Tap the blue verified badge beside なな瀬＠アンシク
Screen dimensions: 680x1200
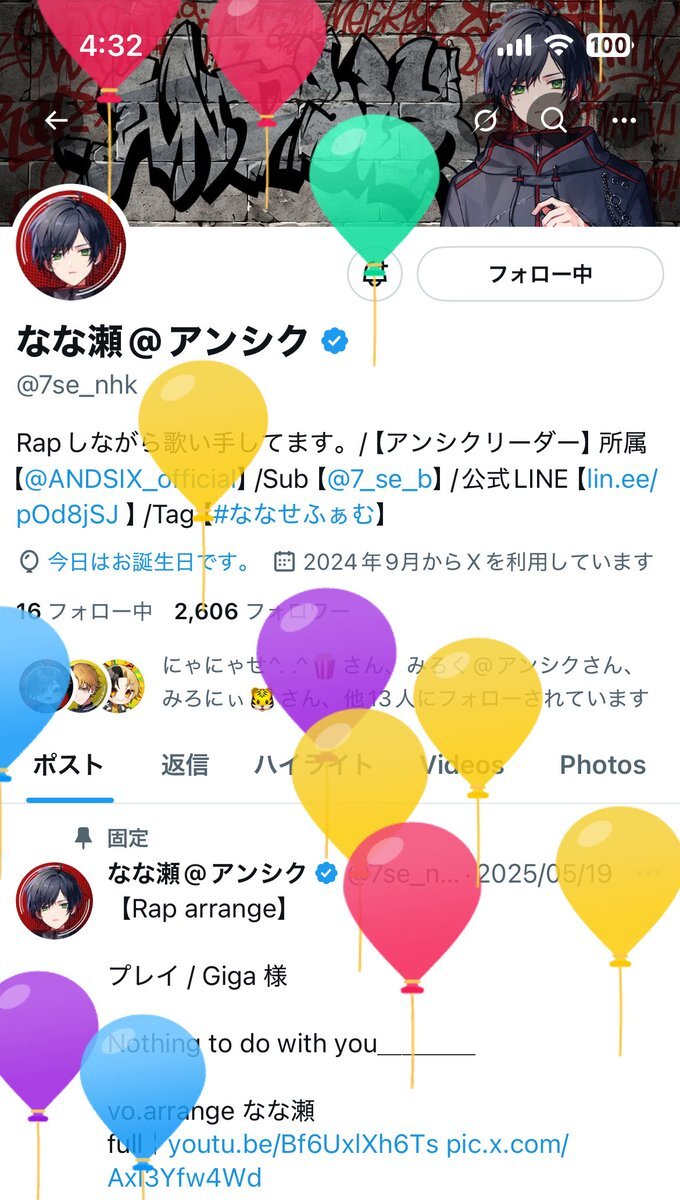(x=334, y=342)
